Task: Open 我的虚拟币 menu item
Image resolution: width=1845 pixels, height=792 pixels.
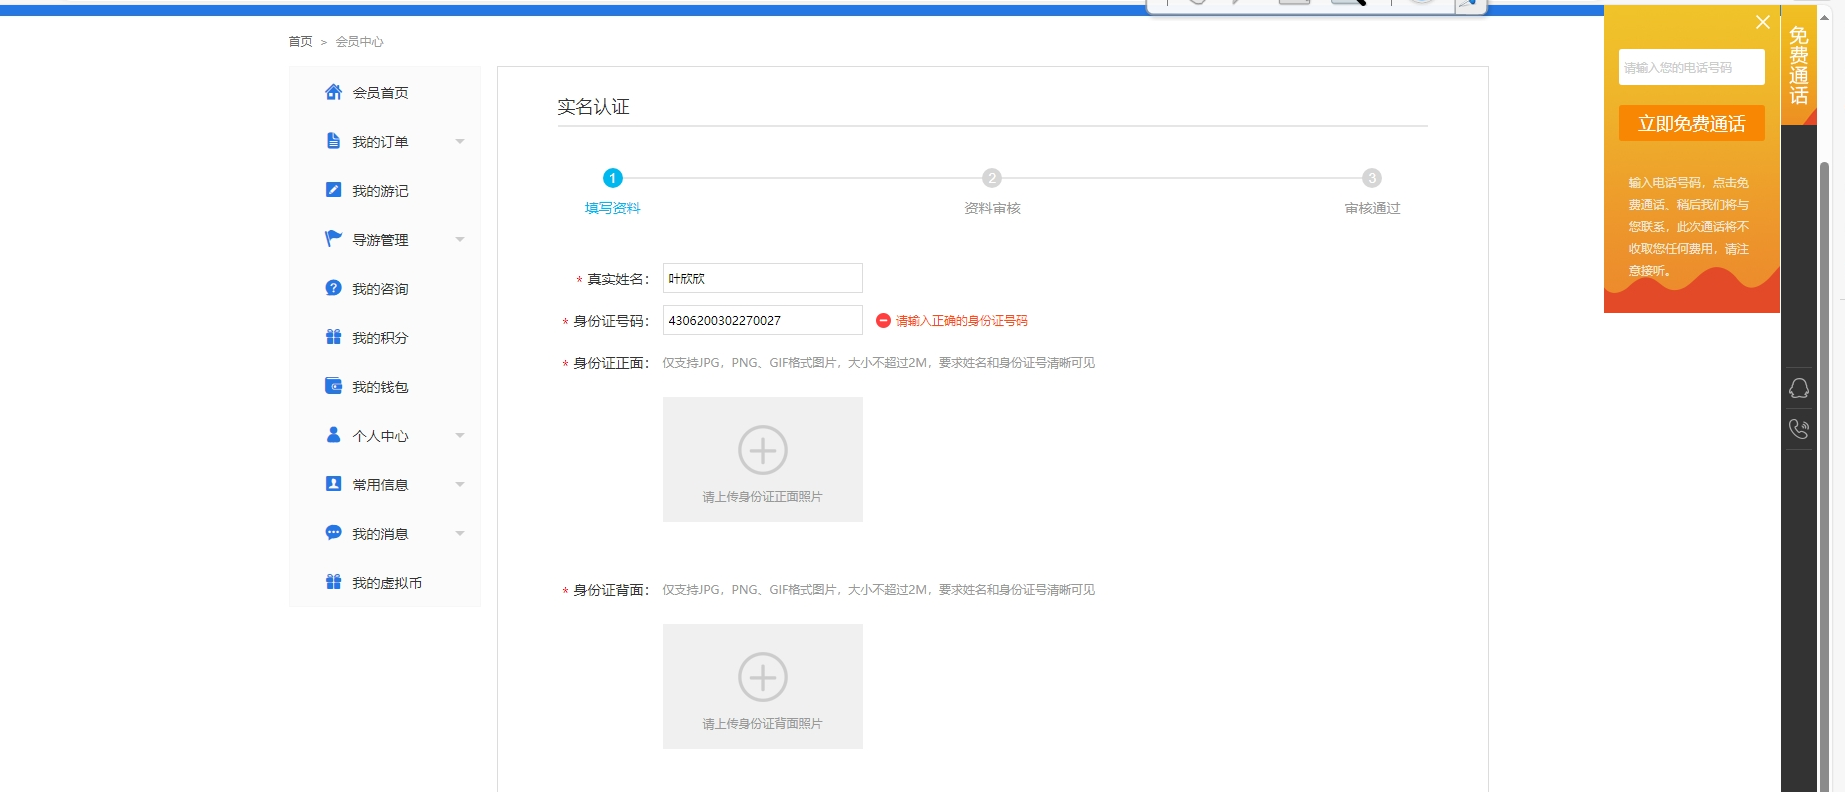Action: pyautogui.click(x=386, y=583)
